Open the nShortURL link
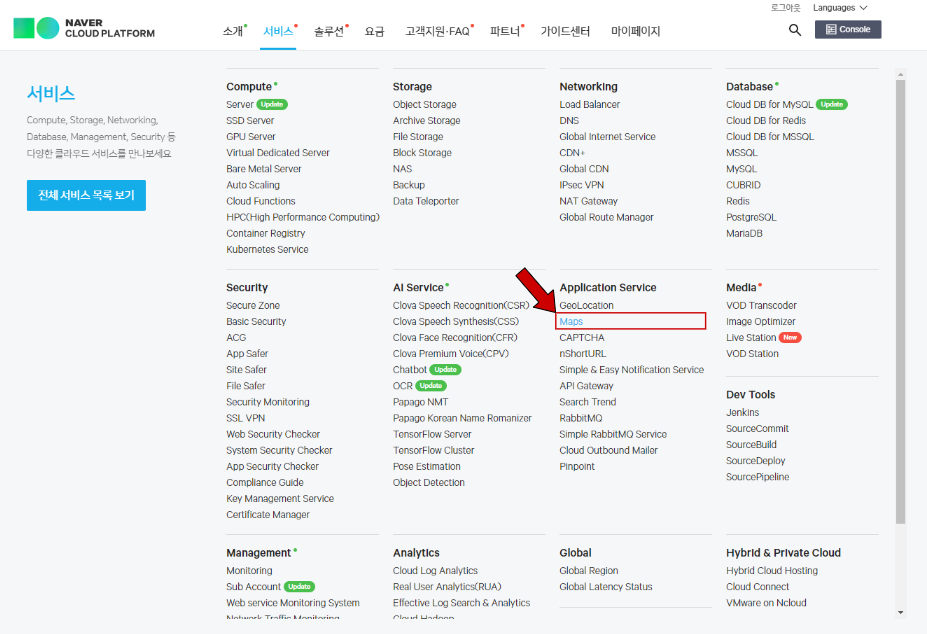 pyautogui.click(x=582, y=354)
